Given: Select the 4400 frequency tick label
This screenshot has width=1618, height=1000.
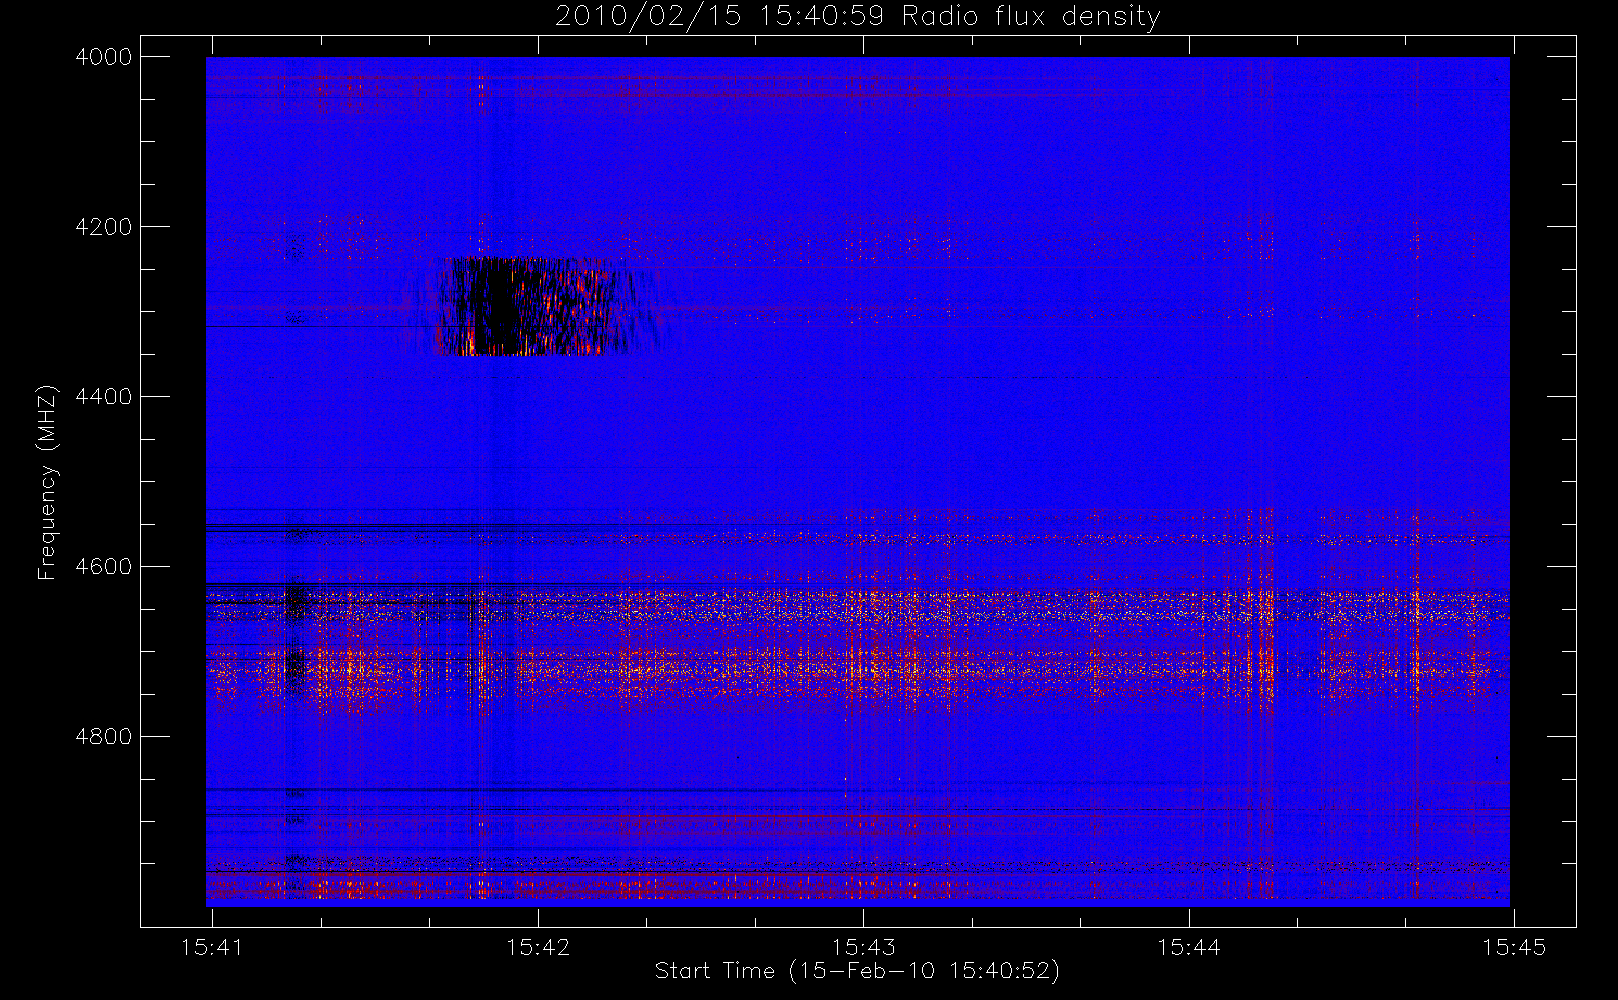Looking at the screenshot, I should 104,397.
